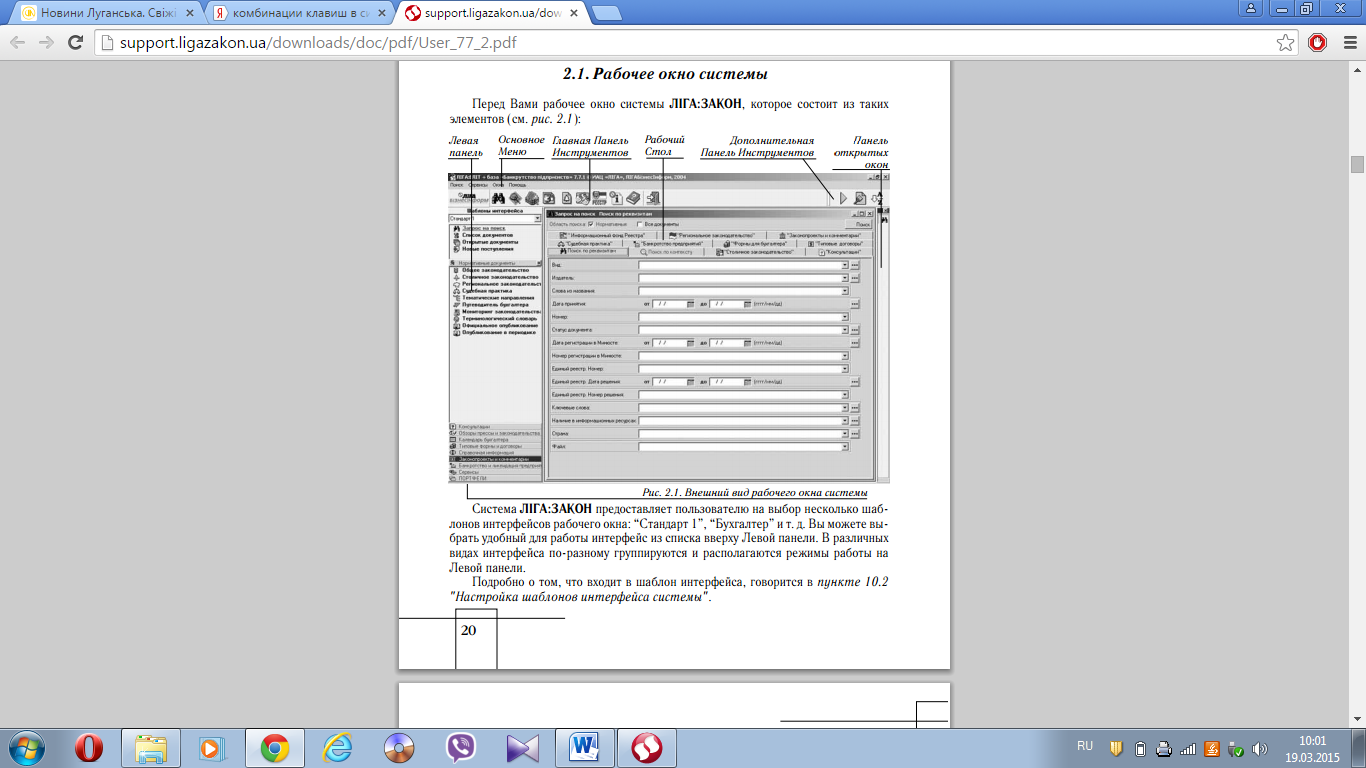Image resolution: width=1366 pixels, height=768 pixels.
Task: Click the italic text пункте 10.2
Action: coord(853,581)
